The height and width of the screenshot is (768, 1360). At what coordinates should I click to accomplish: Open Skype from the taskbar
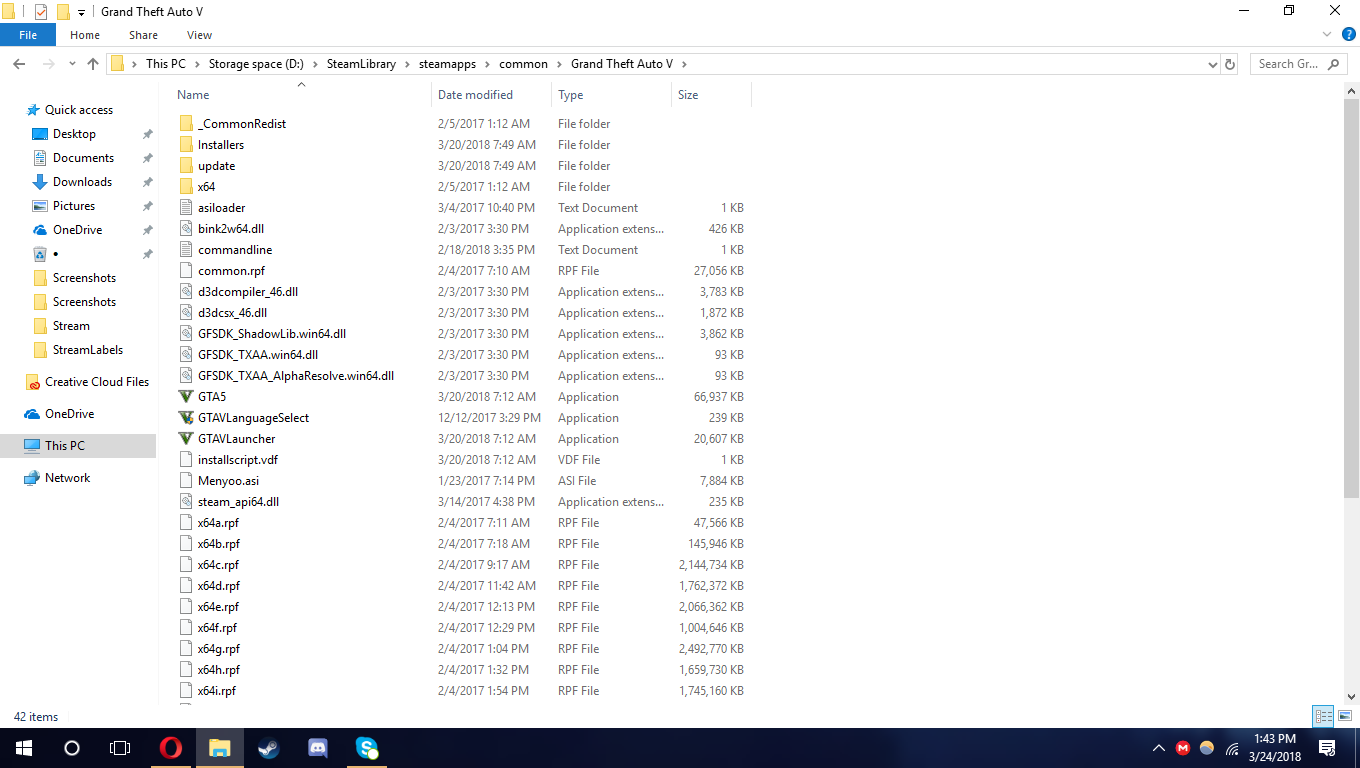click(367, 747)
